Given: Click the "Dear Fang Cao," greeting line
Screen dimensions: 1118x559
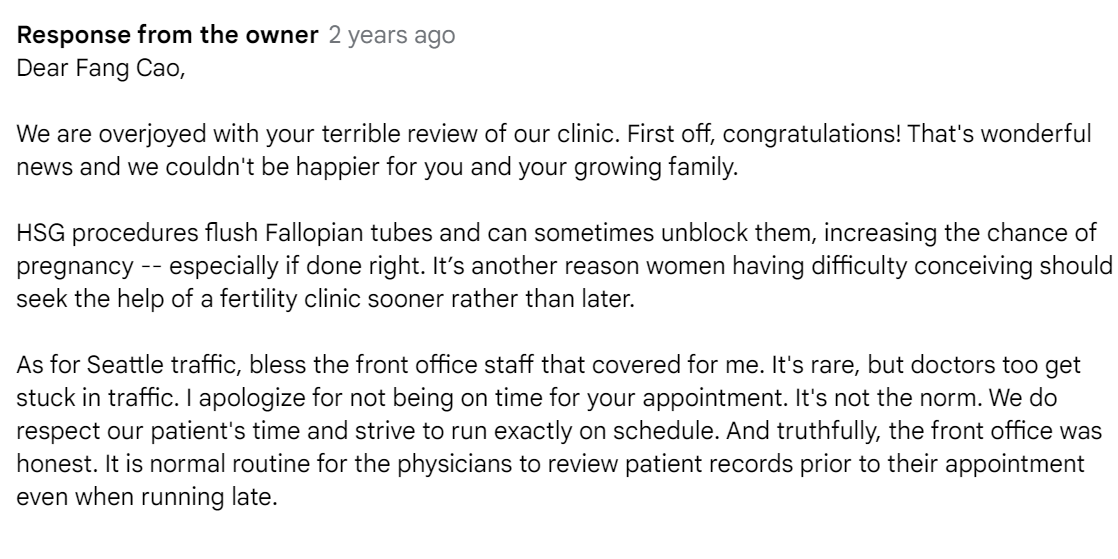Looking at the screenshot, I should pyautogui.click(x=101, y=68).
